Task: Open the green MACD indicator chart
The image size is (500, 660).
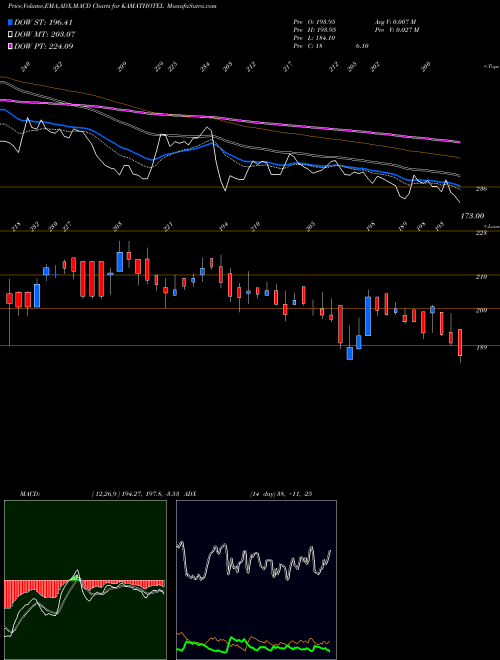Action: click(x=85, y=580)
